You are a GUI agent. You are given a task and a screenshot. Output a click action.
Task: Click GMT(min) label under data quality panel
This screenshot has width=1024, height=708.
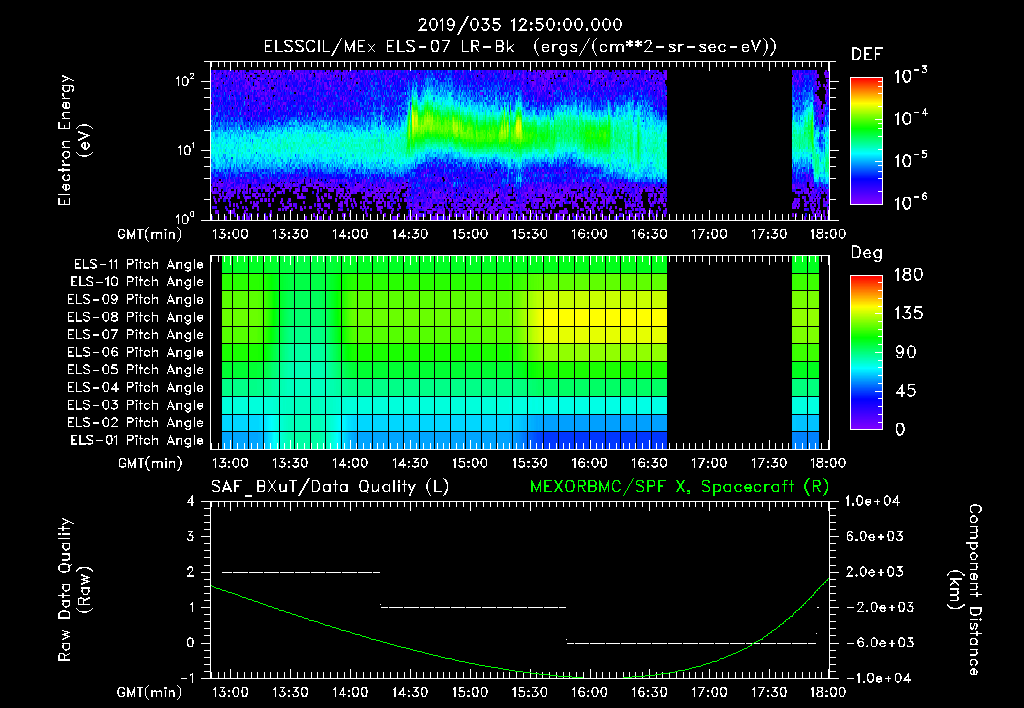pyautogui.click(x=150, y=692)
